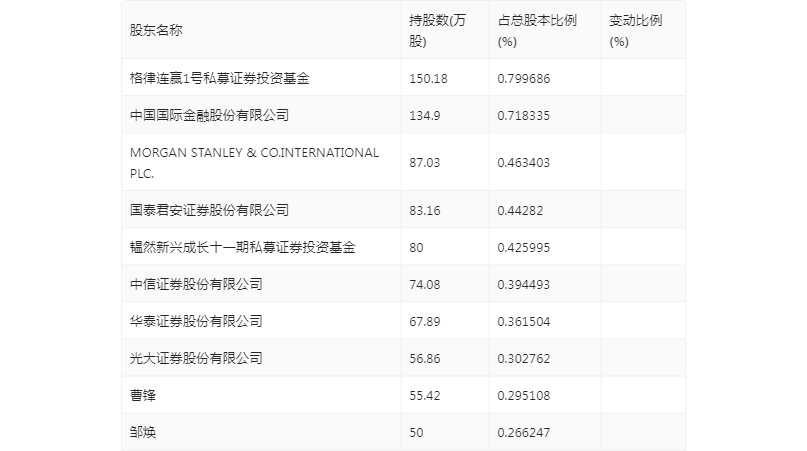The width and height of the screenshot is (807, 451).
Task: Select shareholder 国泰君安证券股份有限公司
Action: [209, 210]
